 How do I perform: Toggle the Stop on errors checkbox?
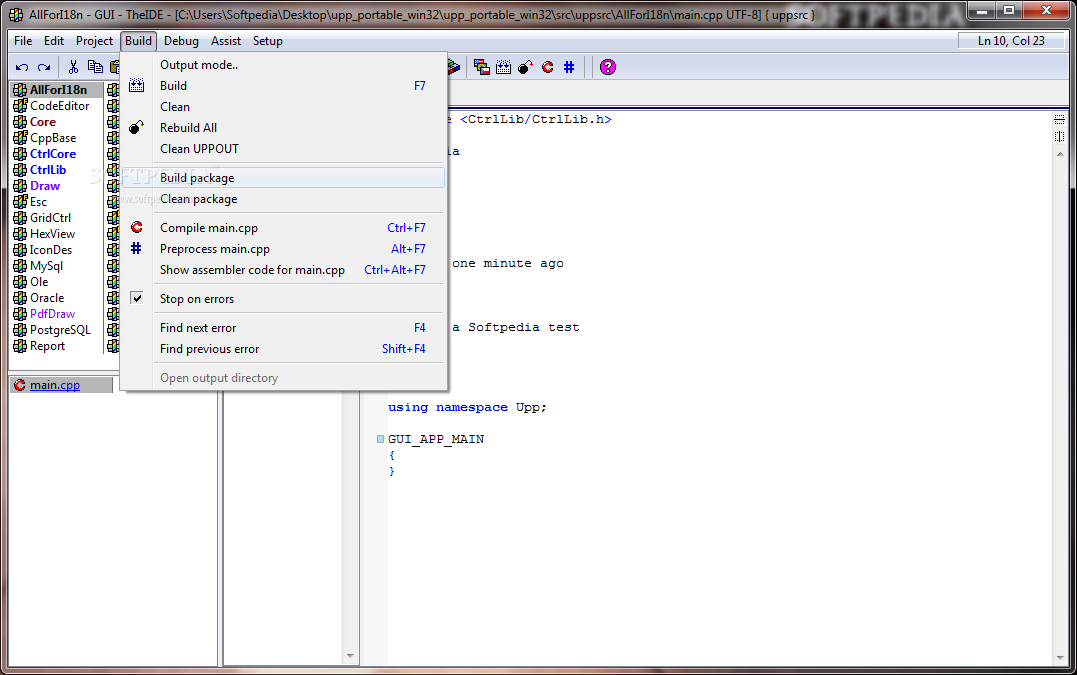pos(137,298)
